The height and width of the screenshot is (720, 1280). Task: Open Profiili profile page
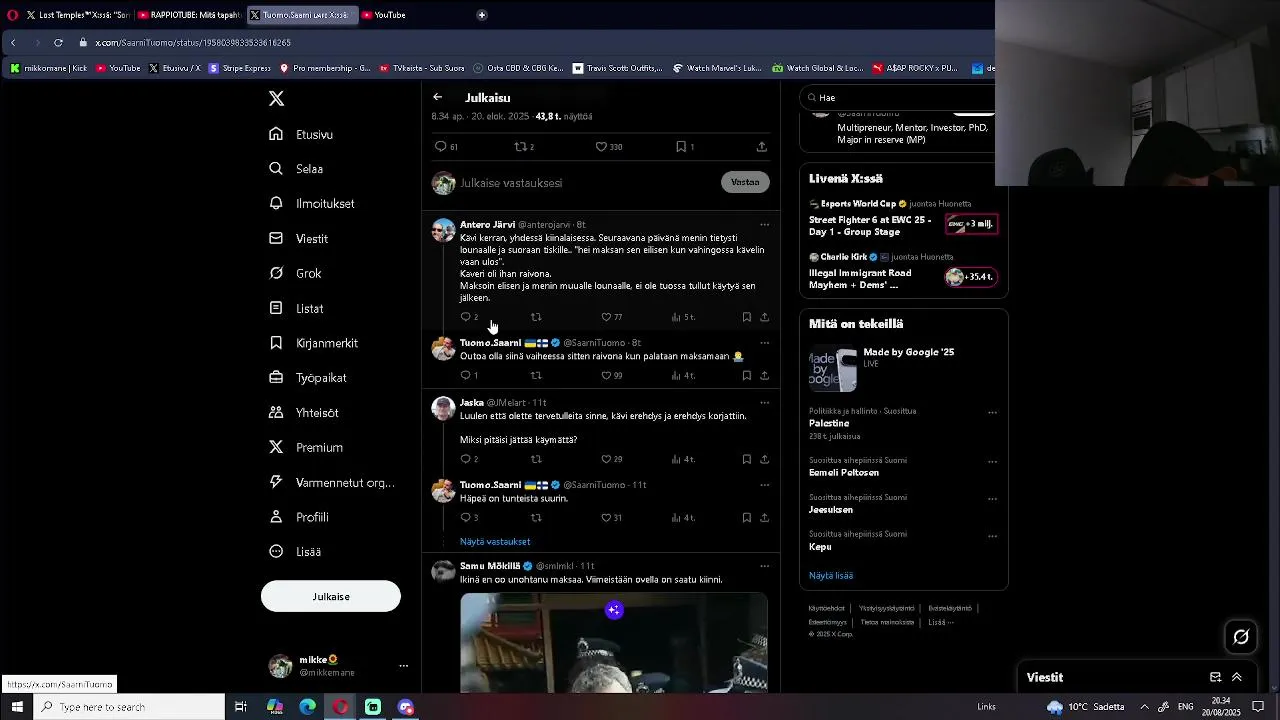pyautogui.click(x=300, y=517)
